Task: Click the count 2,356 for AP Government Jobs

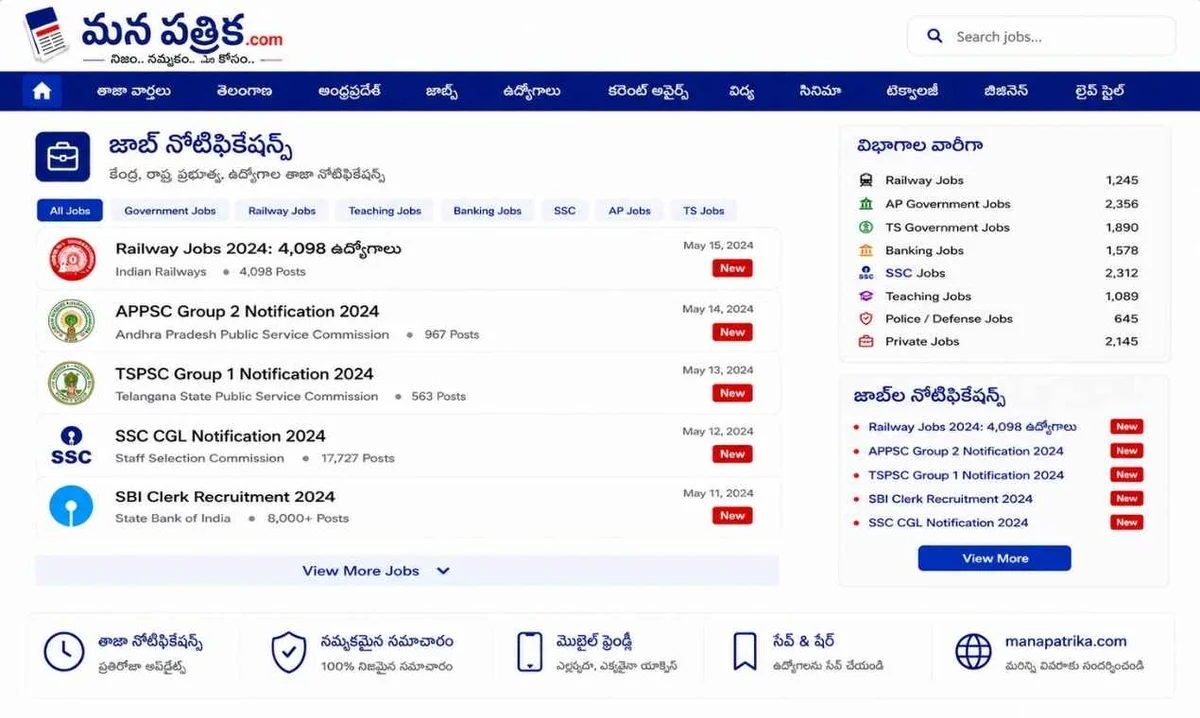Action: [x=1122, y=203]
